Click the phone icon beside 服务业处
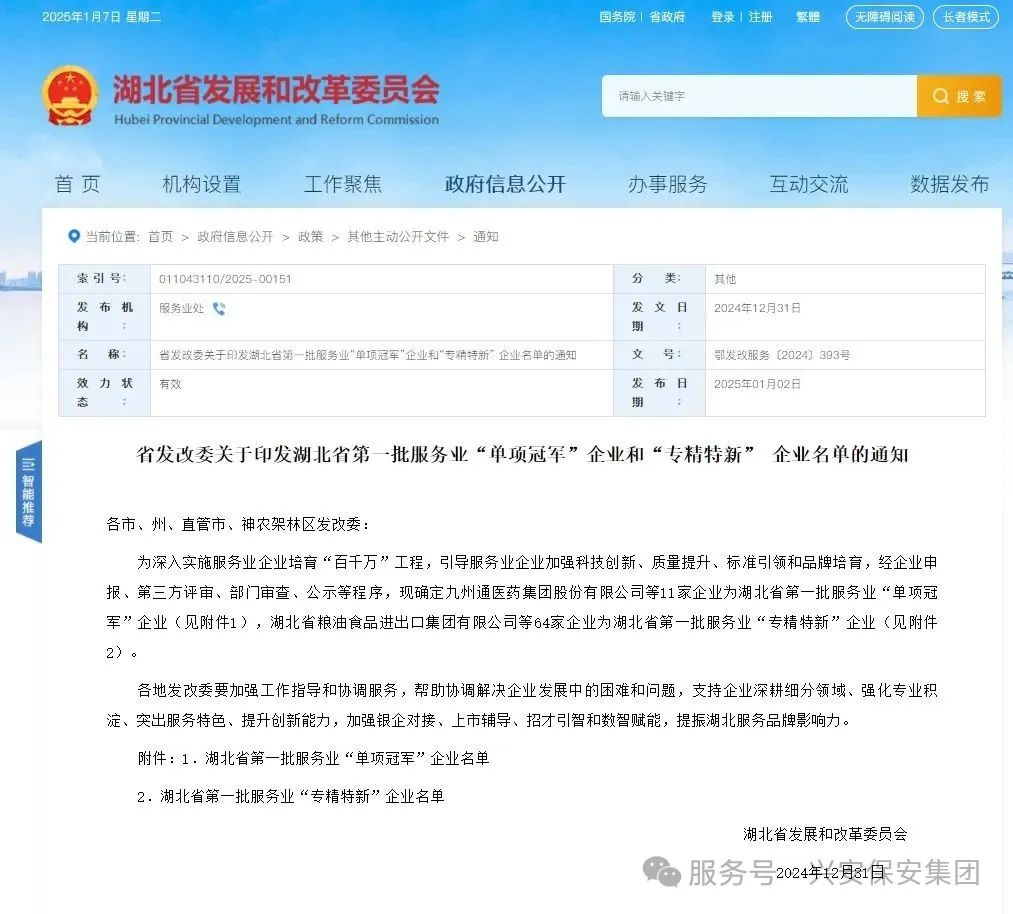The height and width of the screenshot is (914, 1013). pyautogui.click(x=219, y=309)
